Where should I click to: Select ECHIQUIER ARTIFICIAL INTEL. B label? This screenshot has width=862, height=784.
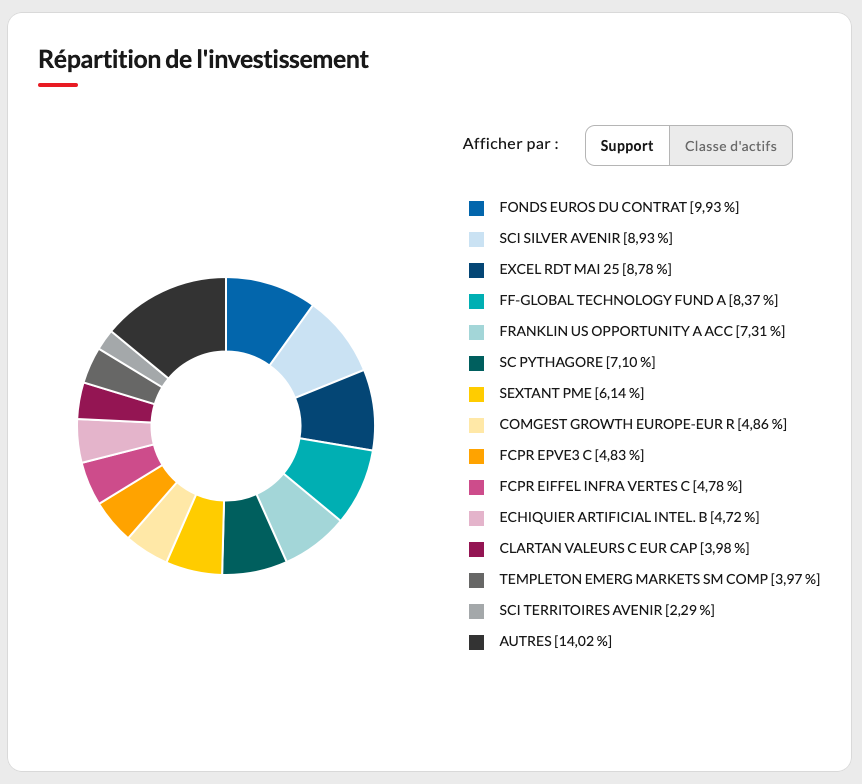[629, 517]
